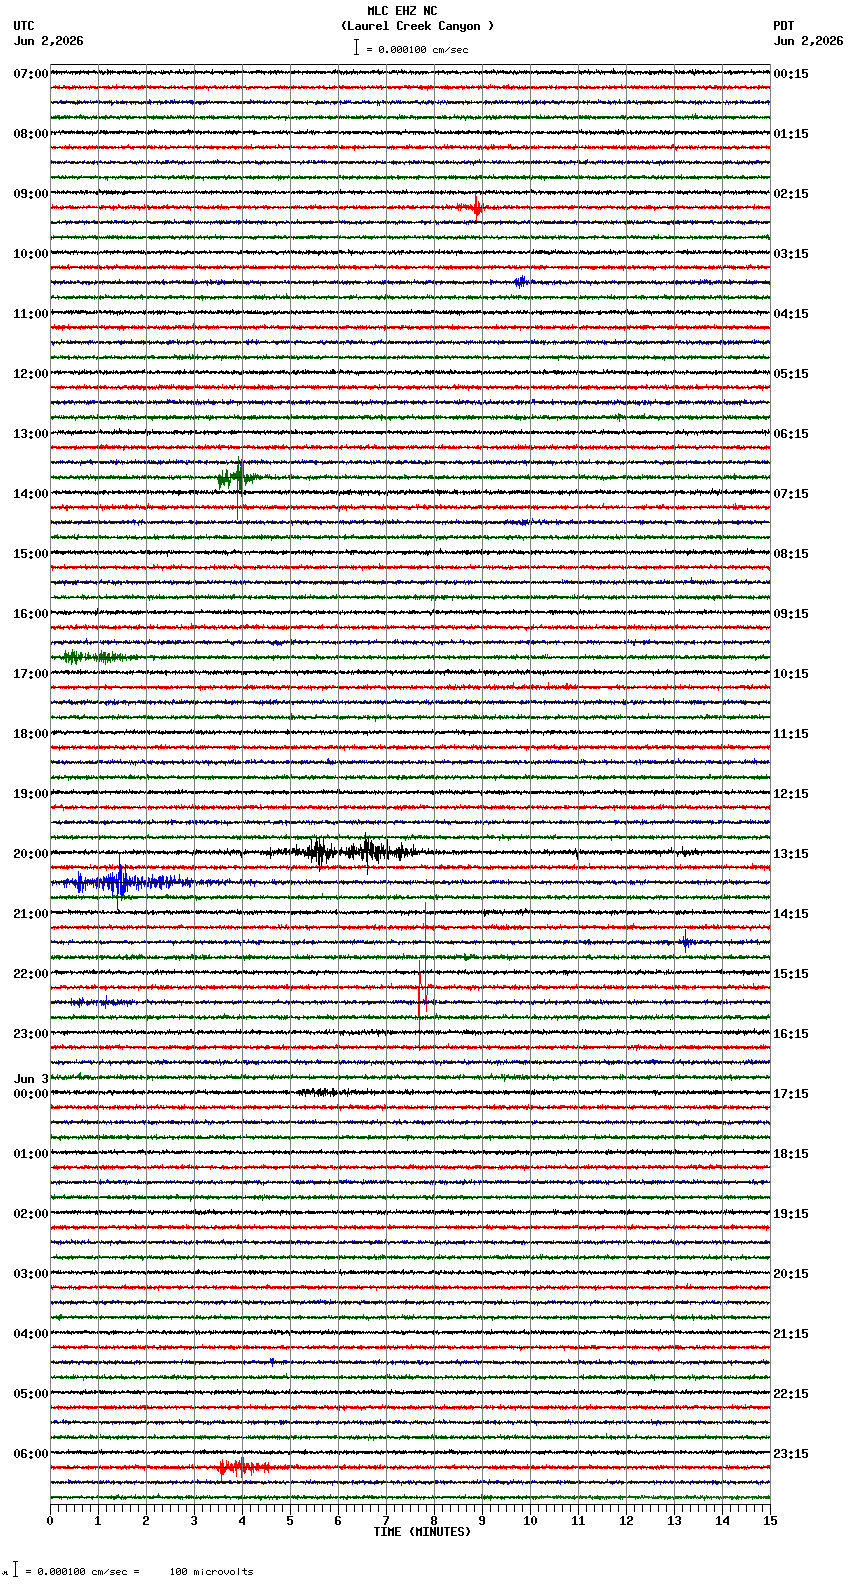This screenshot has height=1584, width=850.
Task: Click the 'Jun 2,2026' date under UTC
Action: pos(49,41)
